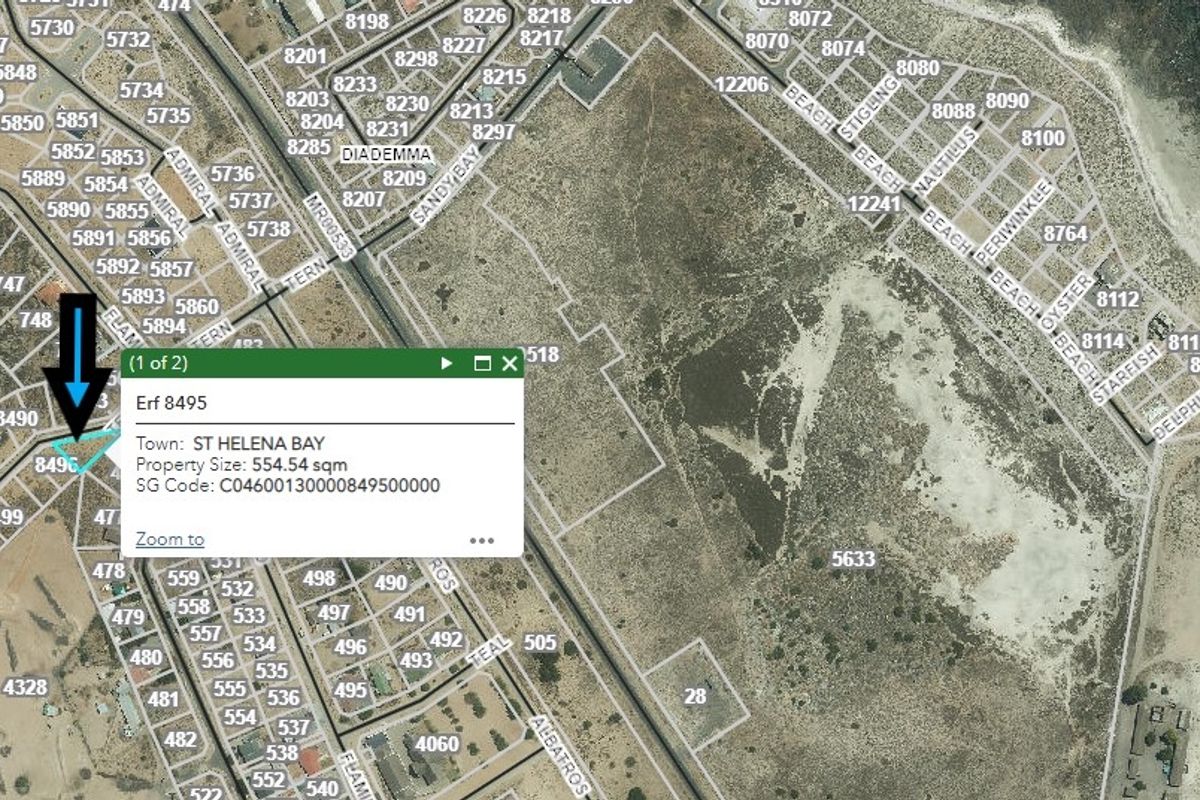Click parcel label 12206
This screenshot has height=800, width=1200.
click(x=742, y=85)
